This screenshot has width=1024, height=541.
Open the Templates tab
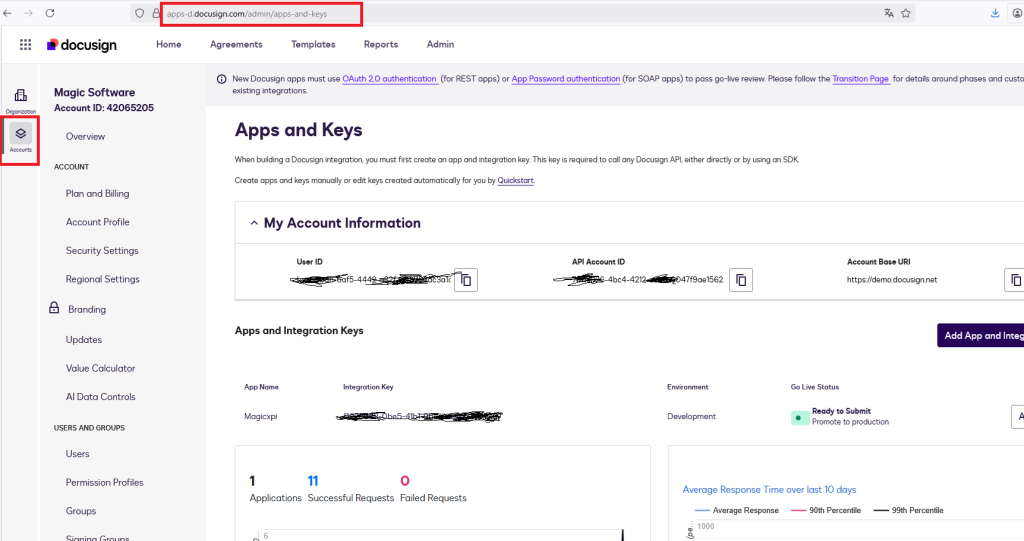tap(313, 44)
